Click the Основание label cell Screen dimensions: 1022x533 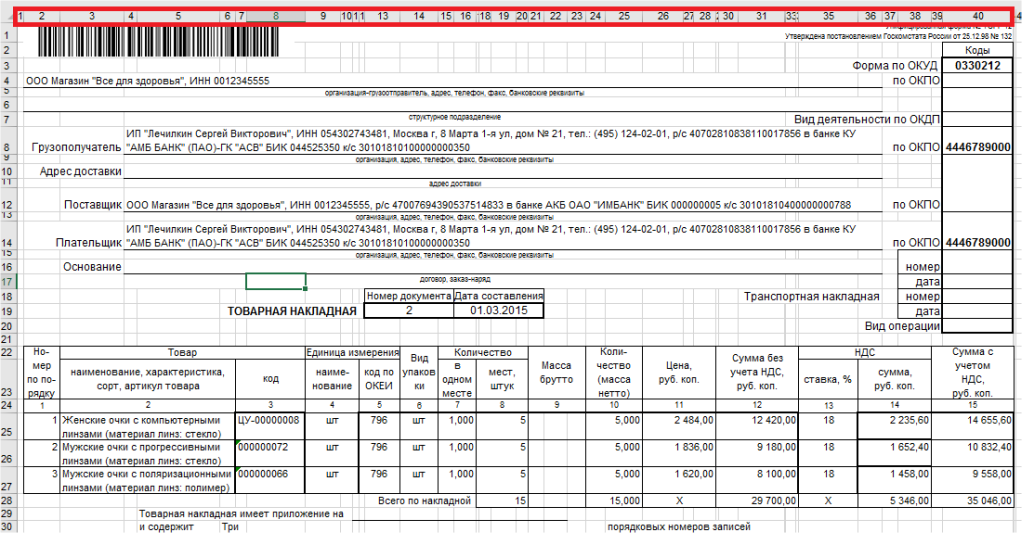tap(92, 266)
